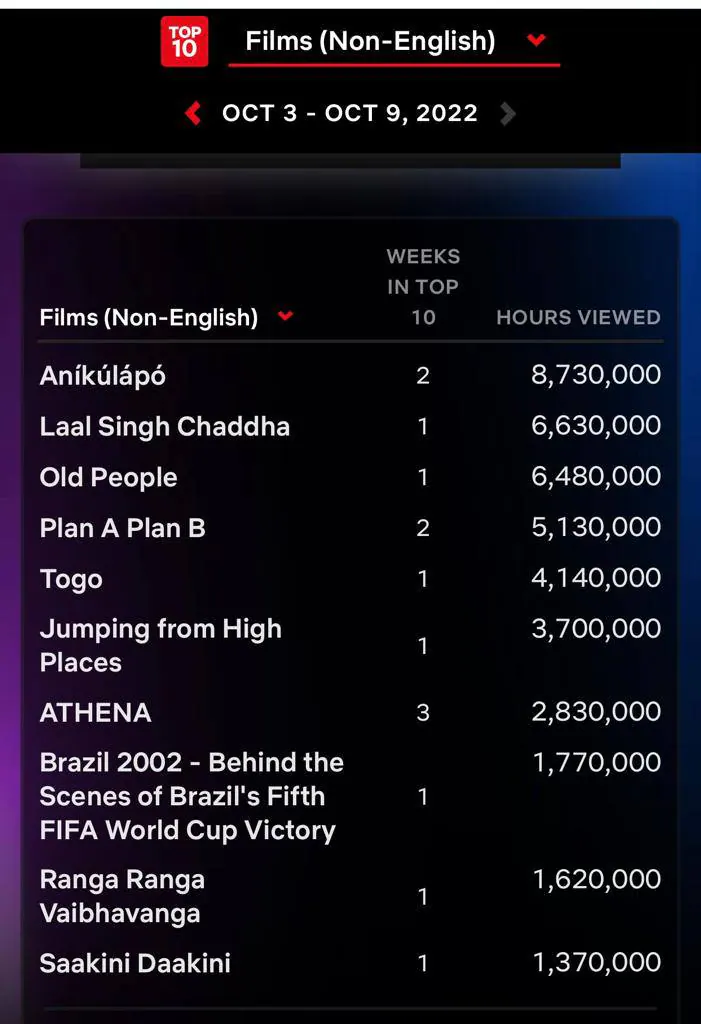The image size is (701, 1024).
Task: Click the Weeks in Top 10 header
Action: point(423,287)
